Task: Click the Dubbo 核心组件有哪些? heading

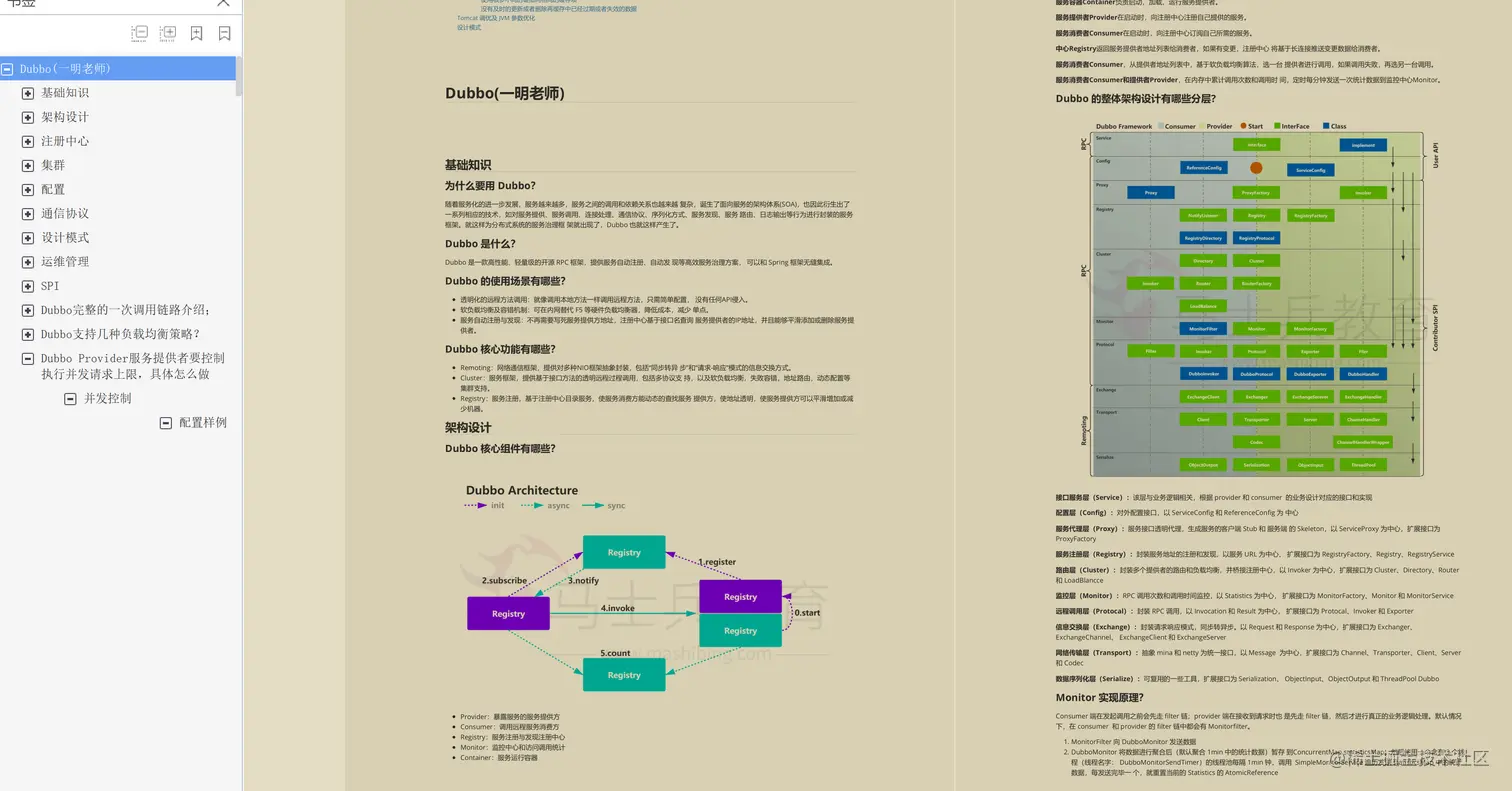Action: pyautogui.click(x=500, y=448)
